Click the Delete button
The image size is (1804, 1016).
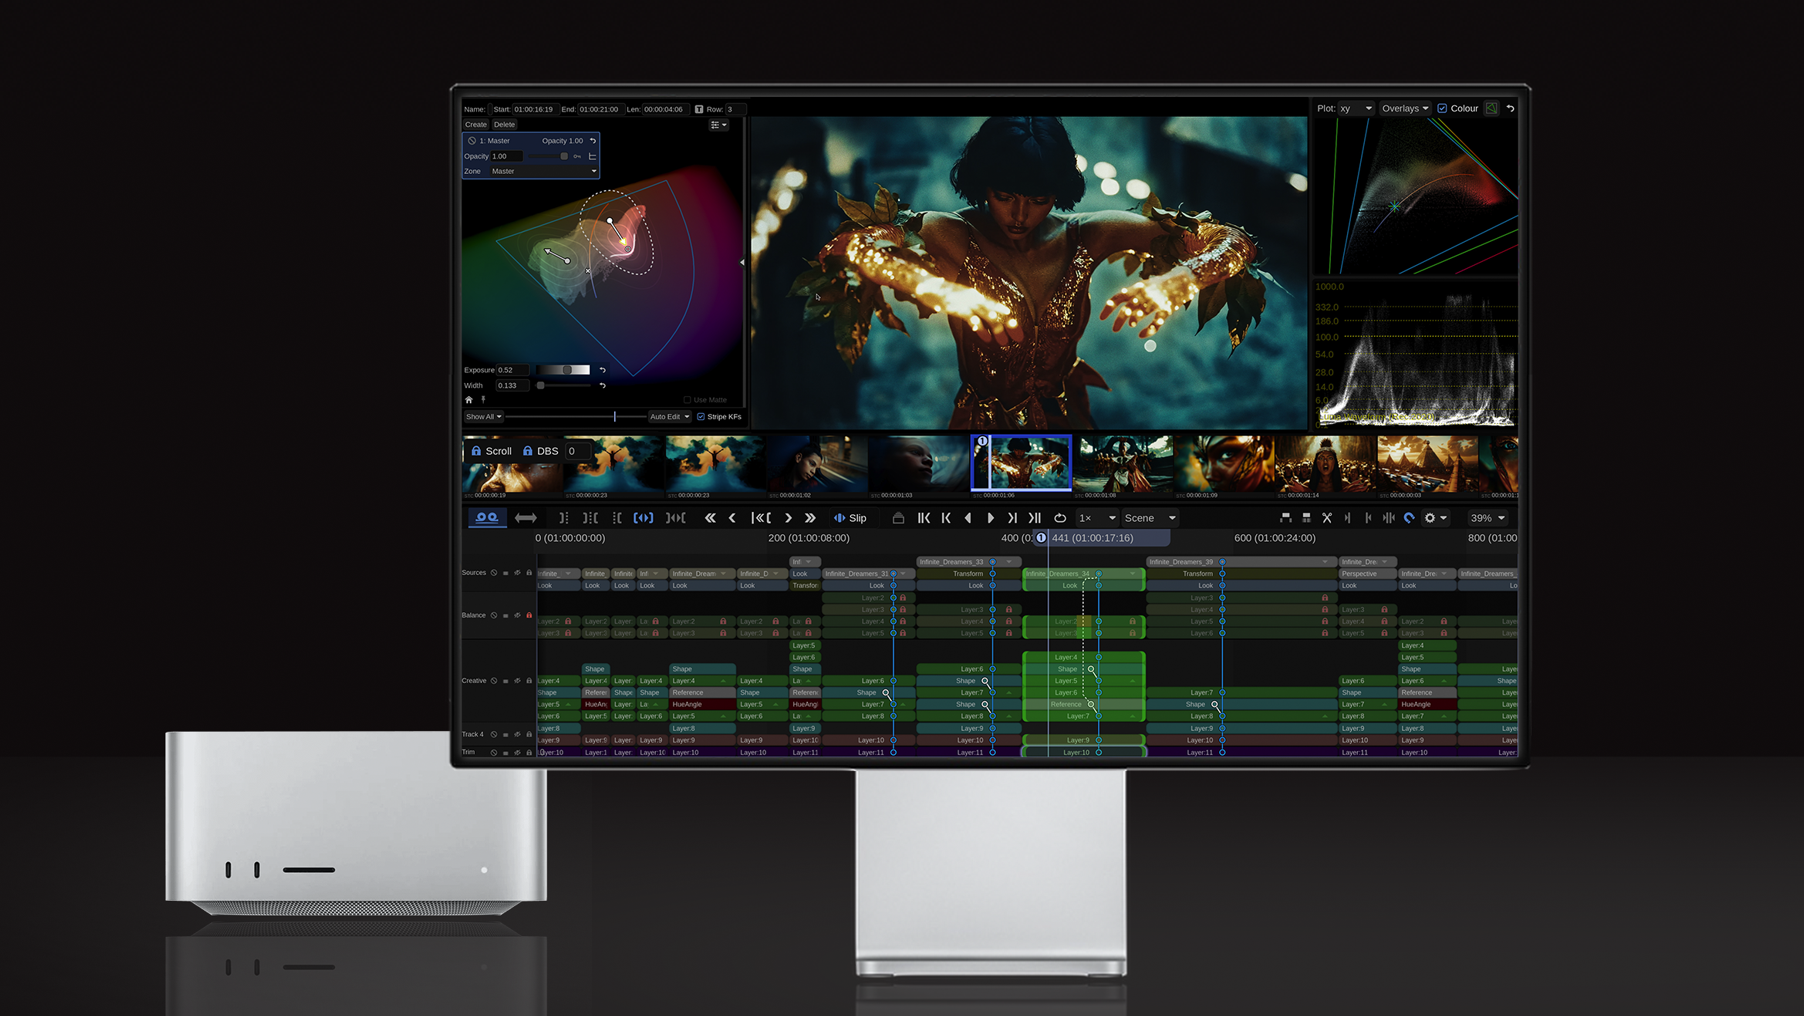pyautogui.click(x=505, y=124)
